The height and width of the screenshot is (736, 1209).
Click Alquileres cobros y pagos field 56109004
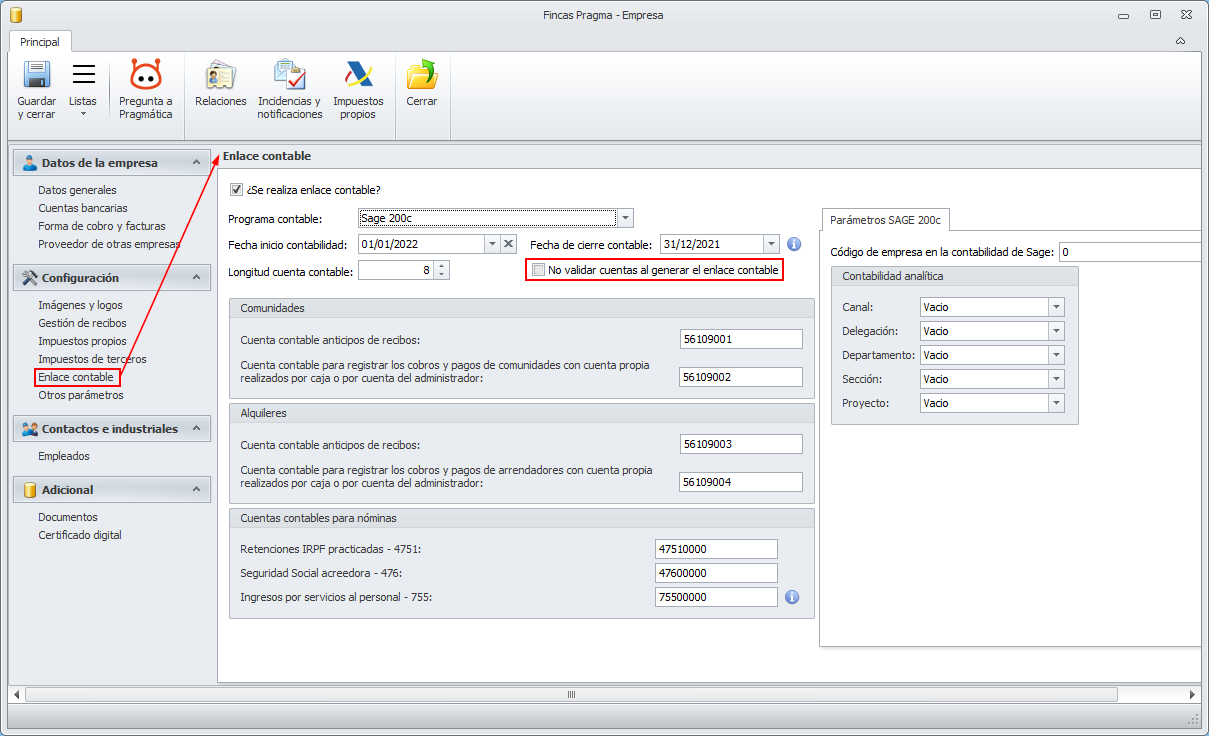tap(740, 482)
